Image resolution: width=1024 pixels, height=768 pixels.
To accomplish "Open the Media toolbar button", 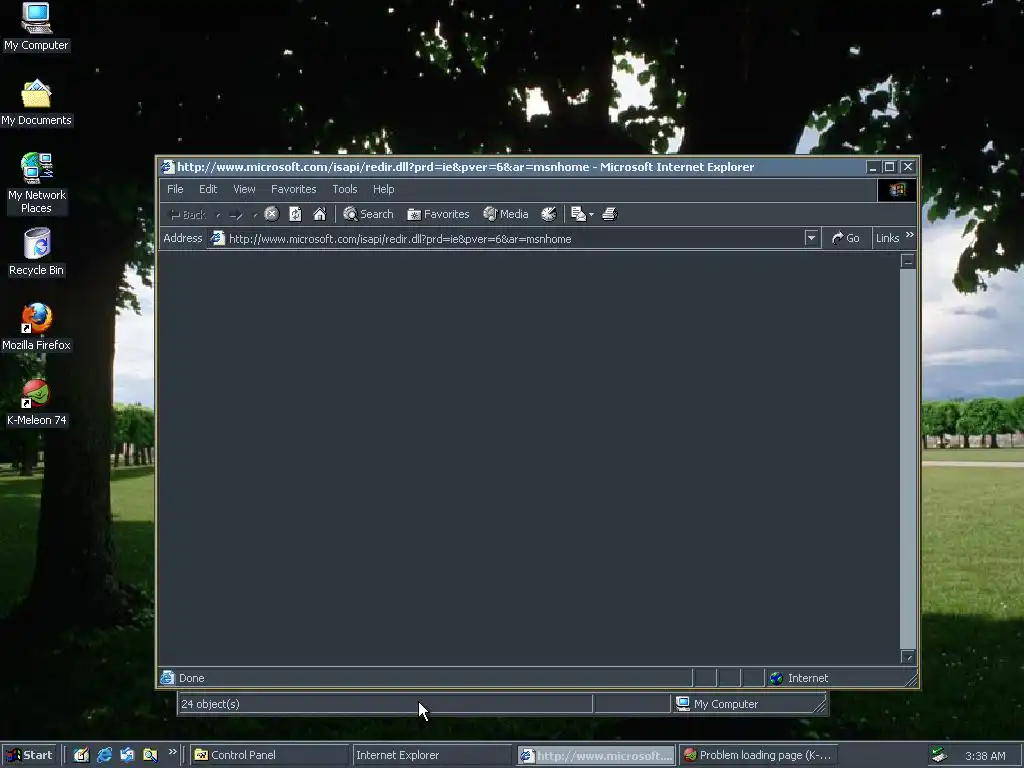I will (505, 214).
